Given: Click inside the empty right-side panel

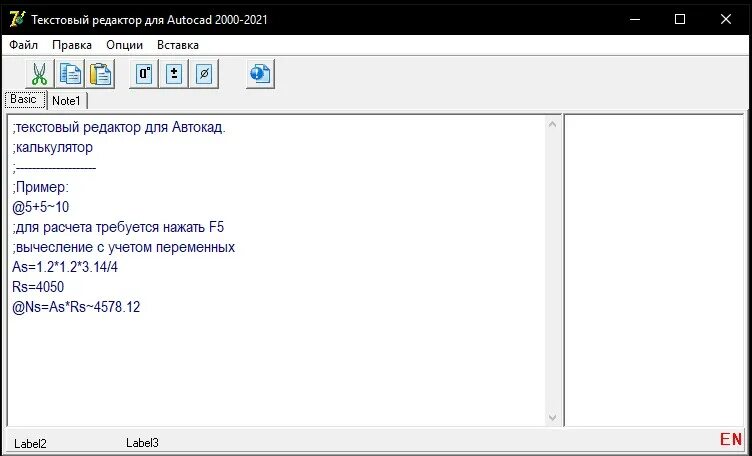Looking at the screenshot, I should (654, 270).
